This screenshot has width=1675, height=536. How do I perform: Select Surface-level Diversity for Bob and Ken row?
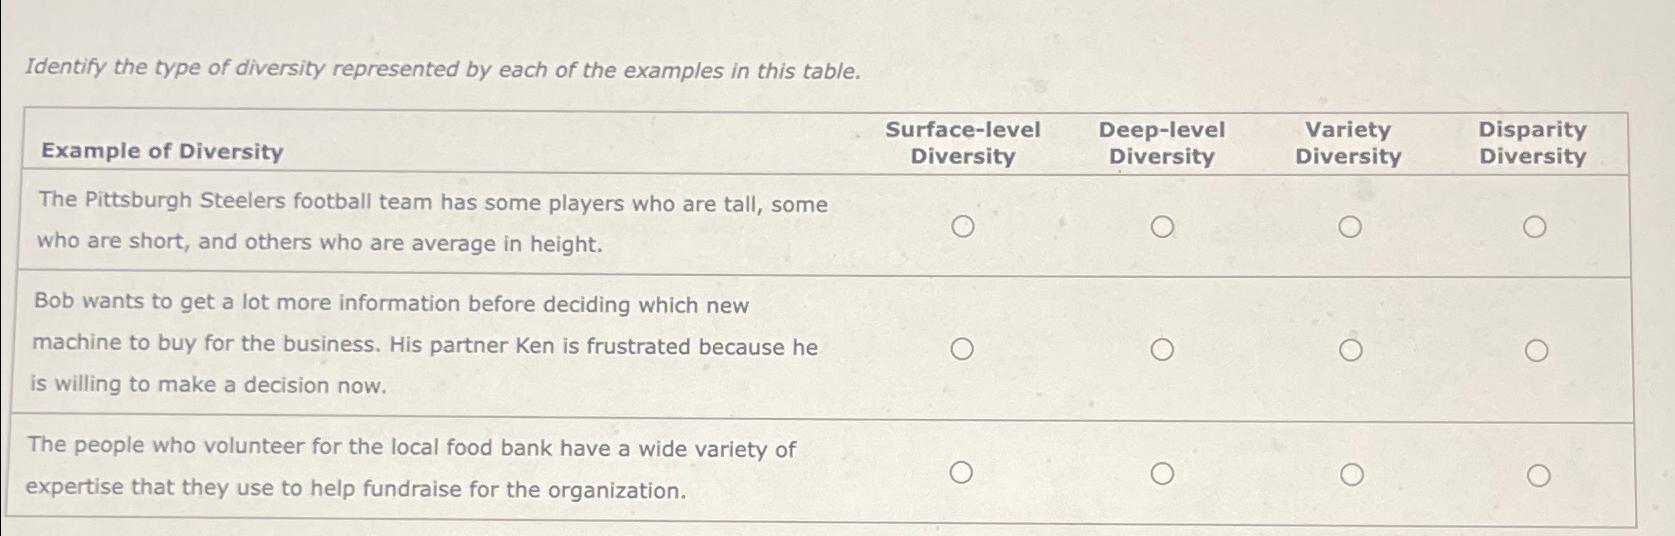click(961, 349)
